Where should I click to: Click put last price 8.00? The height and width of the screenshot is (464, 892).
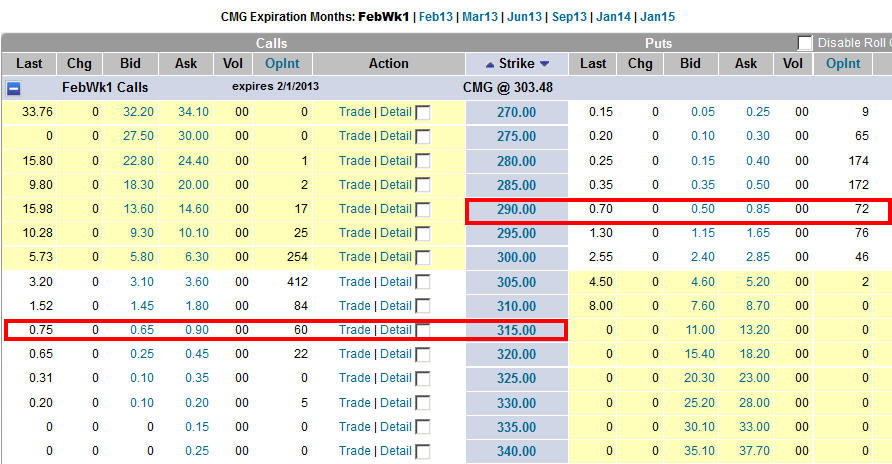coord(601,305)
